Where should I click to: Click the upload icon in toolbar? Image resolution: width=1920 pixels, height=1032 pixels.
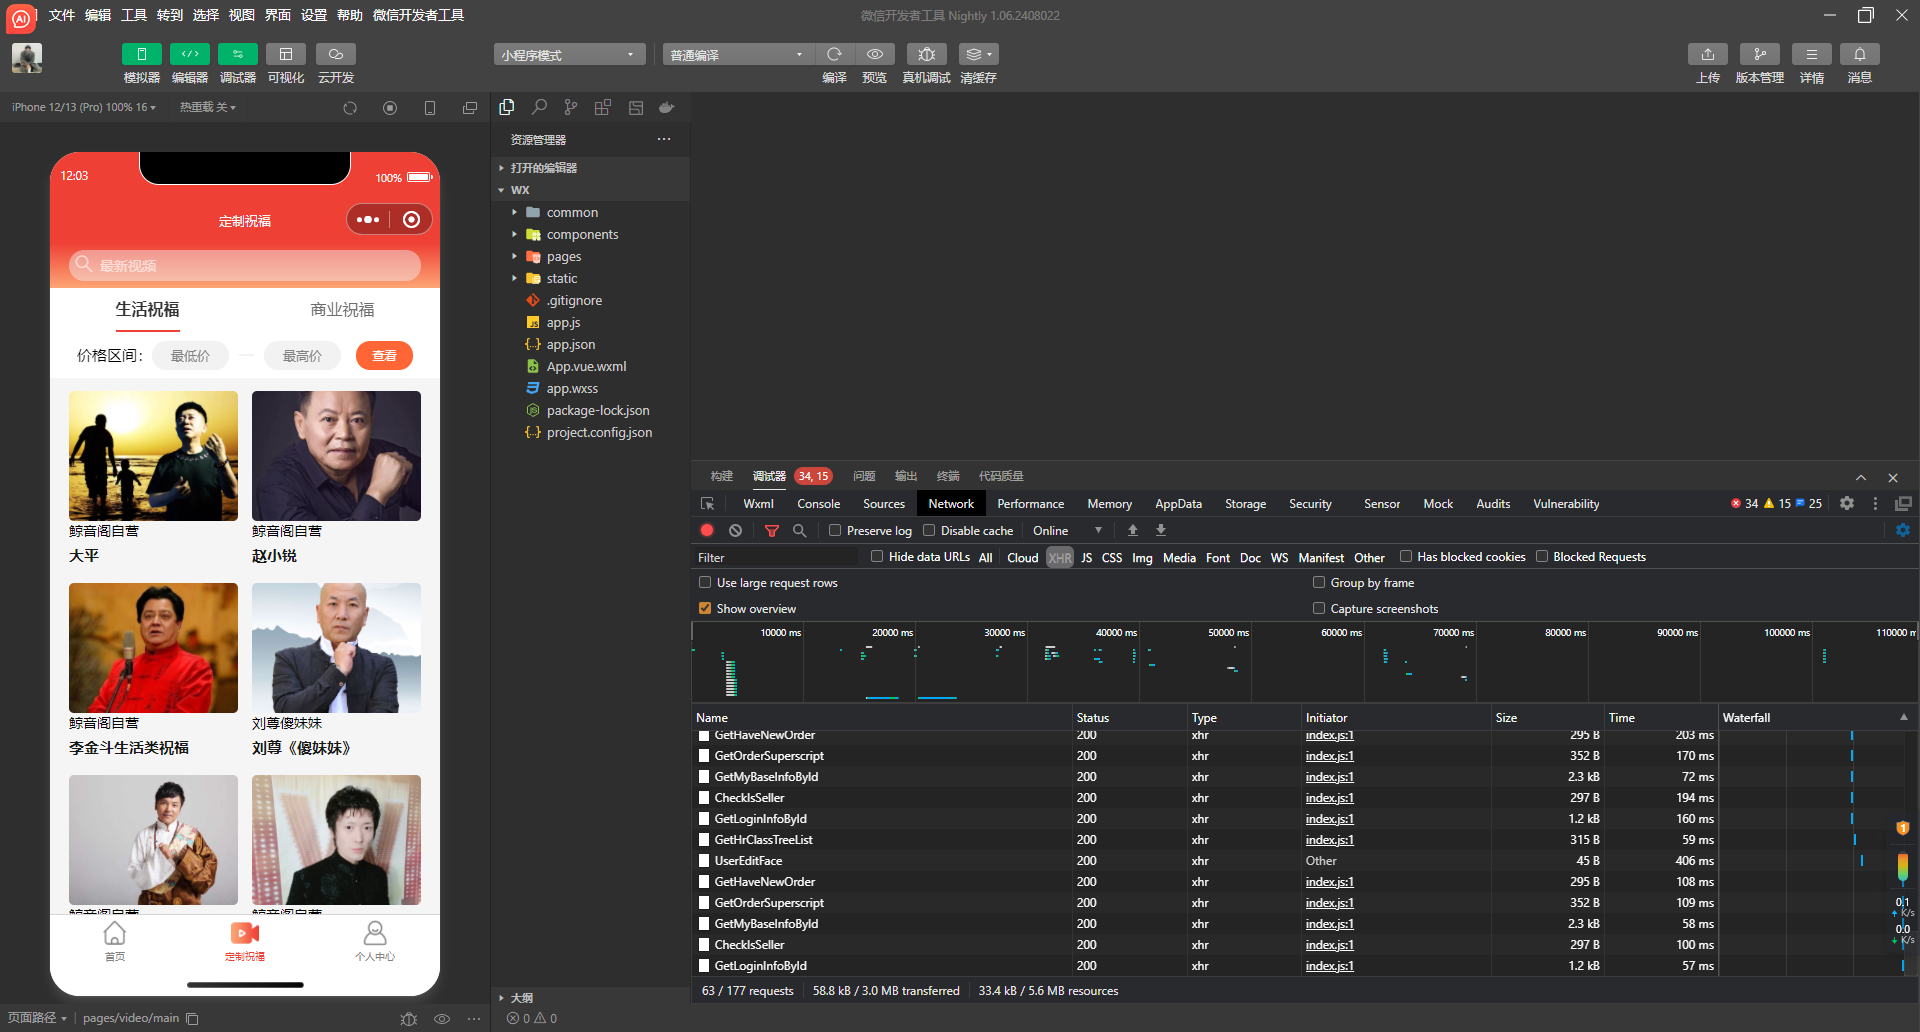1707,54
